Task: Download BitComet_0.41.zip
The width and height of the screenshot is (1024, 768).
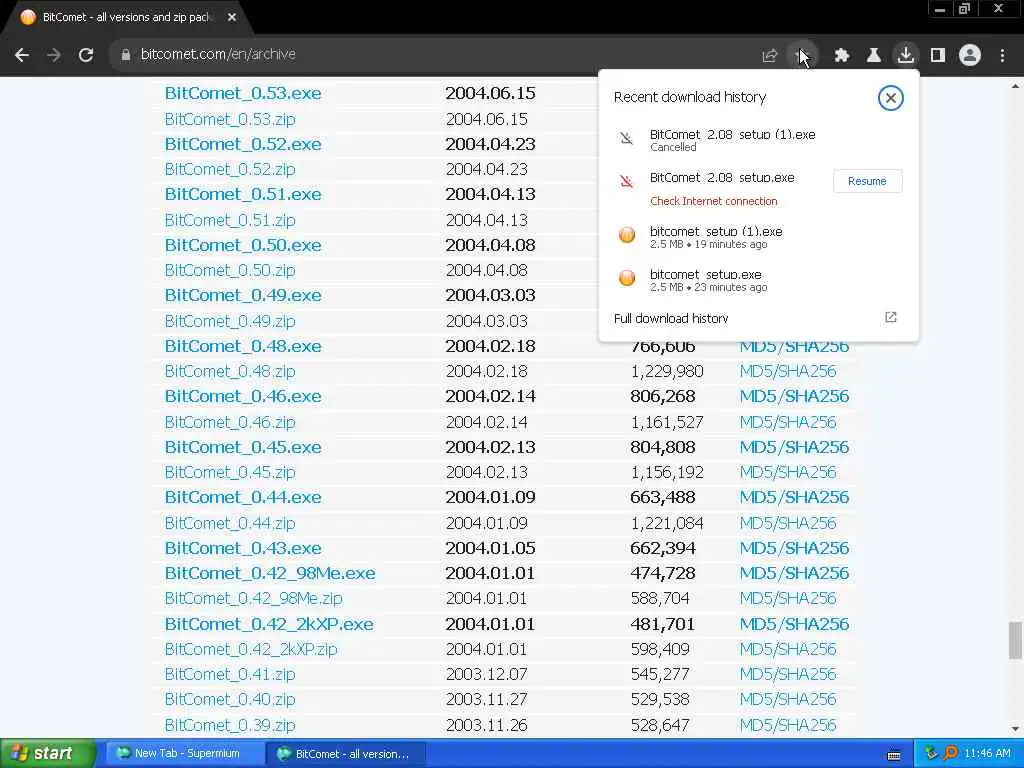Action: point(230,675)
